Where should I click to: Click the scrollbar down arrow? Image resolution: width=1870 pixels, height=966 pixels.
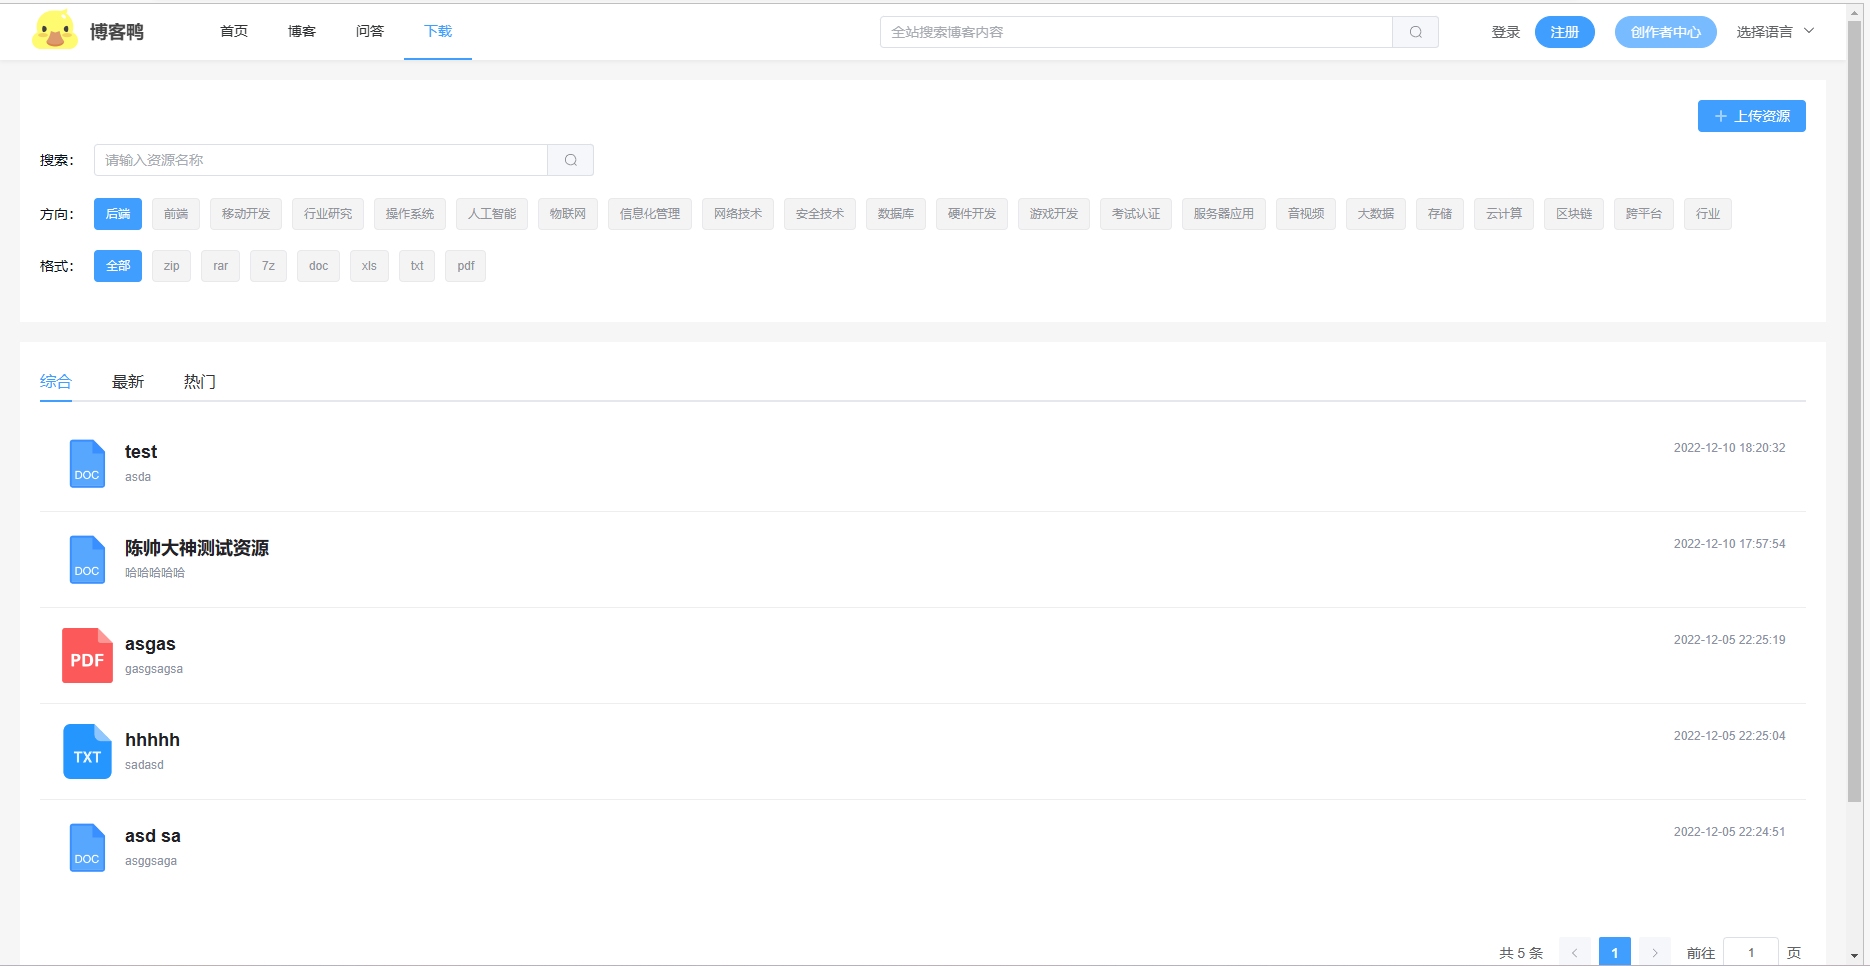click(x=1854, y=956)
